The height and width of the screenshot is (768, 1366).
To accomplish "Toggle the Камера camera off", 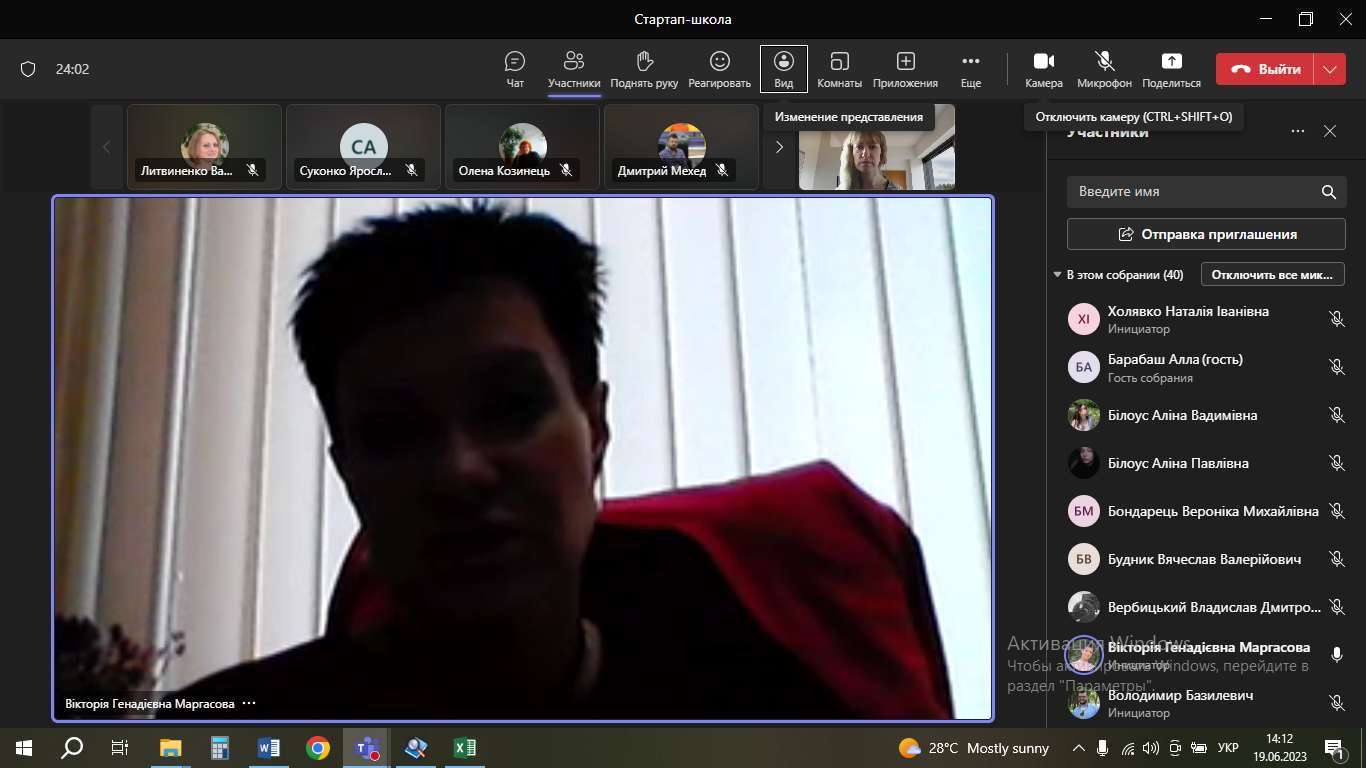I will (x=1043, y=62).
